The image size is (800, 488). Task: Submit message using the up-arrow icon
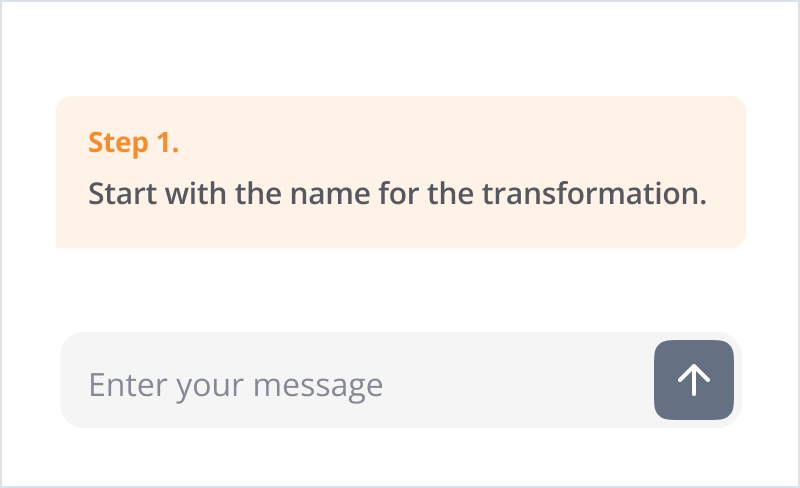click(x=694, y=380)
